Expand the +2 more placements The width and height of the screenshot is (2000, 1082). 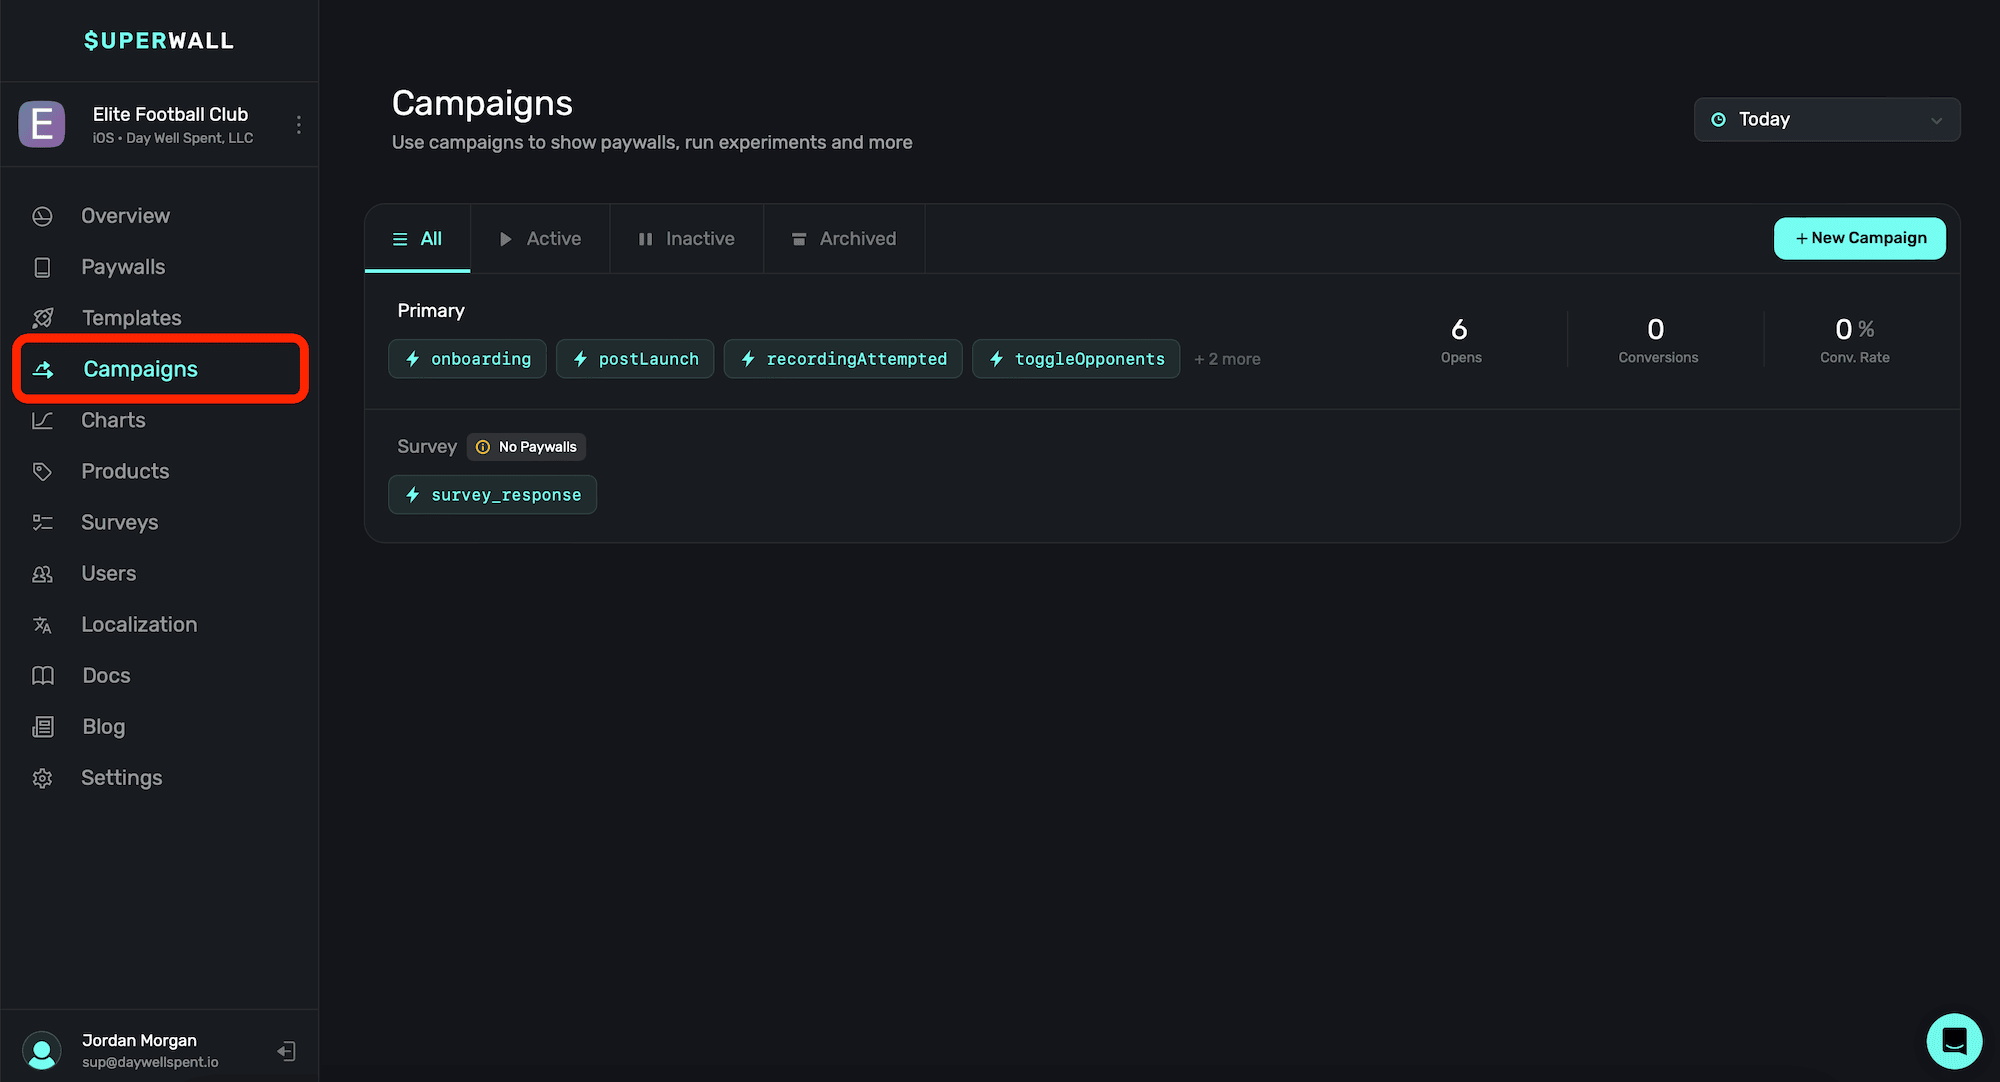(1227, 359)
